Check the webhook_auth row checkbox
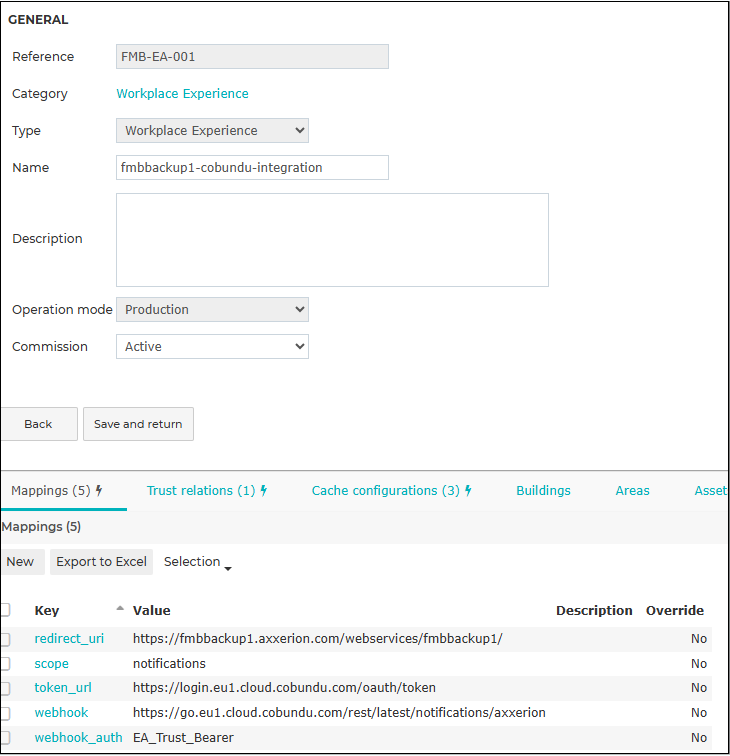Image resolution: width=730 pixels, height=756 pixels. pyautogui.click(x=5, y=738)
